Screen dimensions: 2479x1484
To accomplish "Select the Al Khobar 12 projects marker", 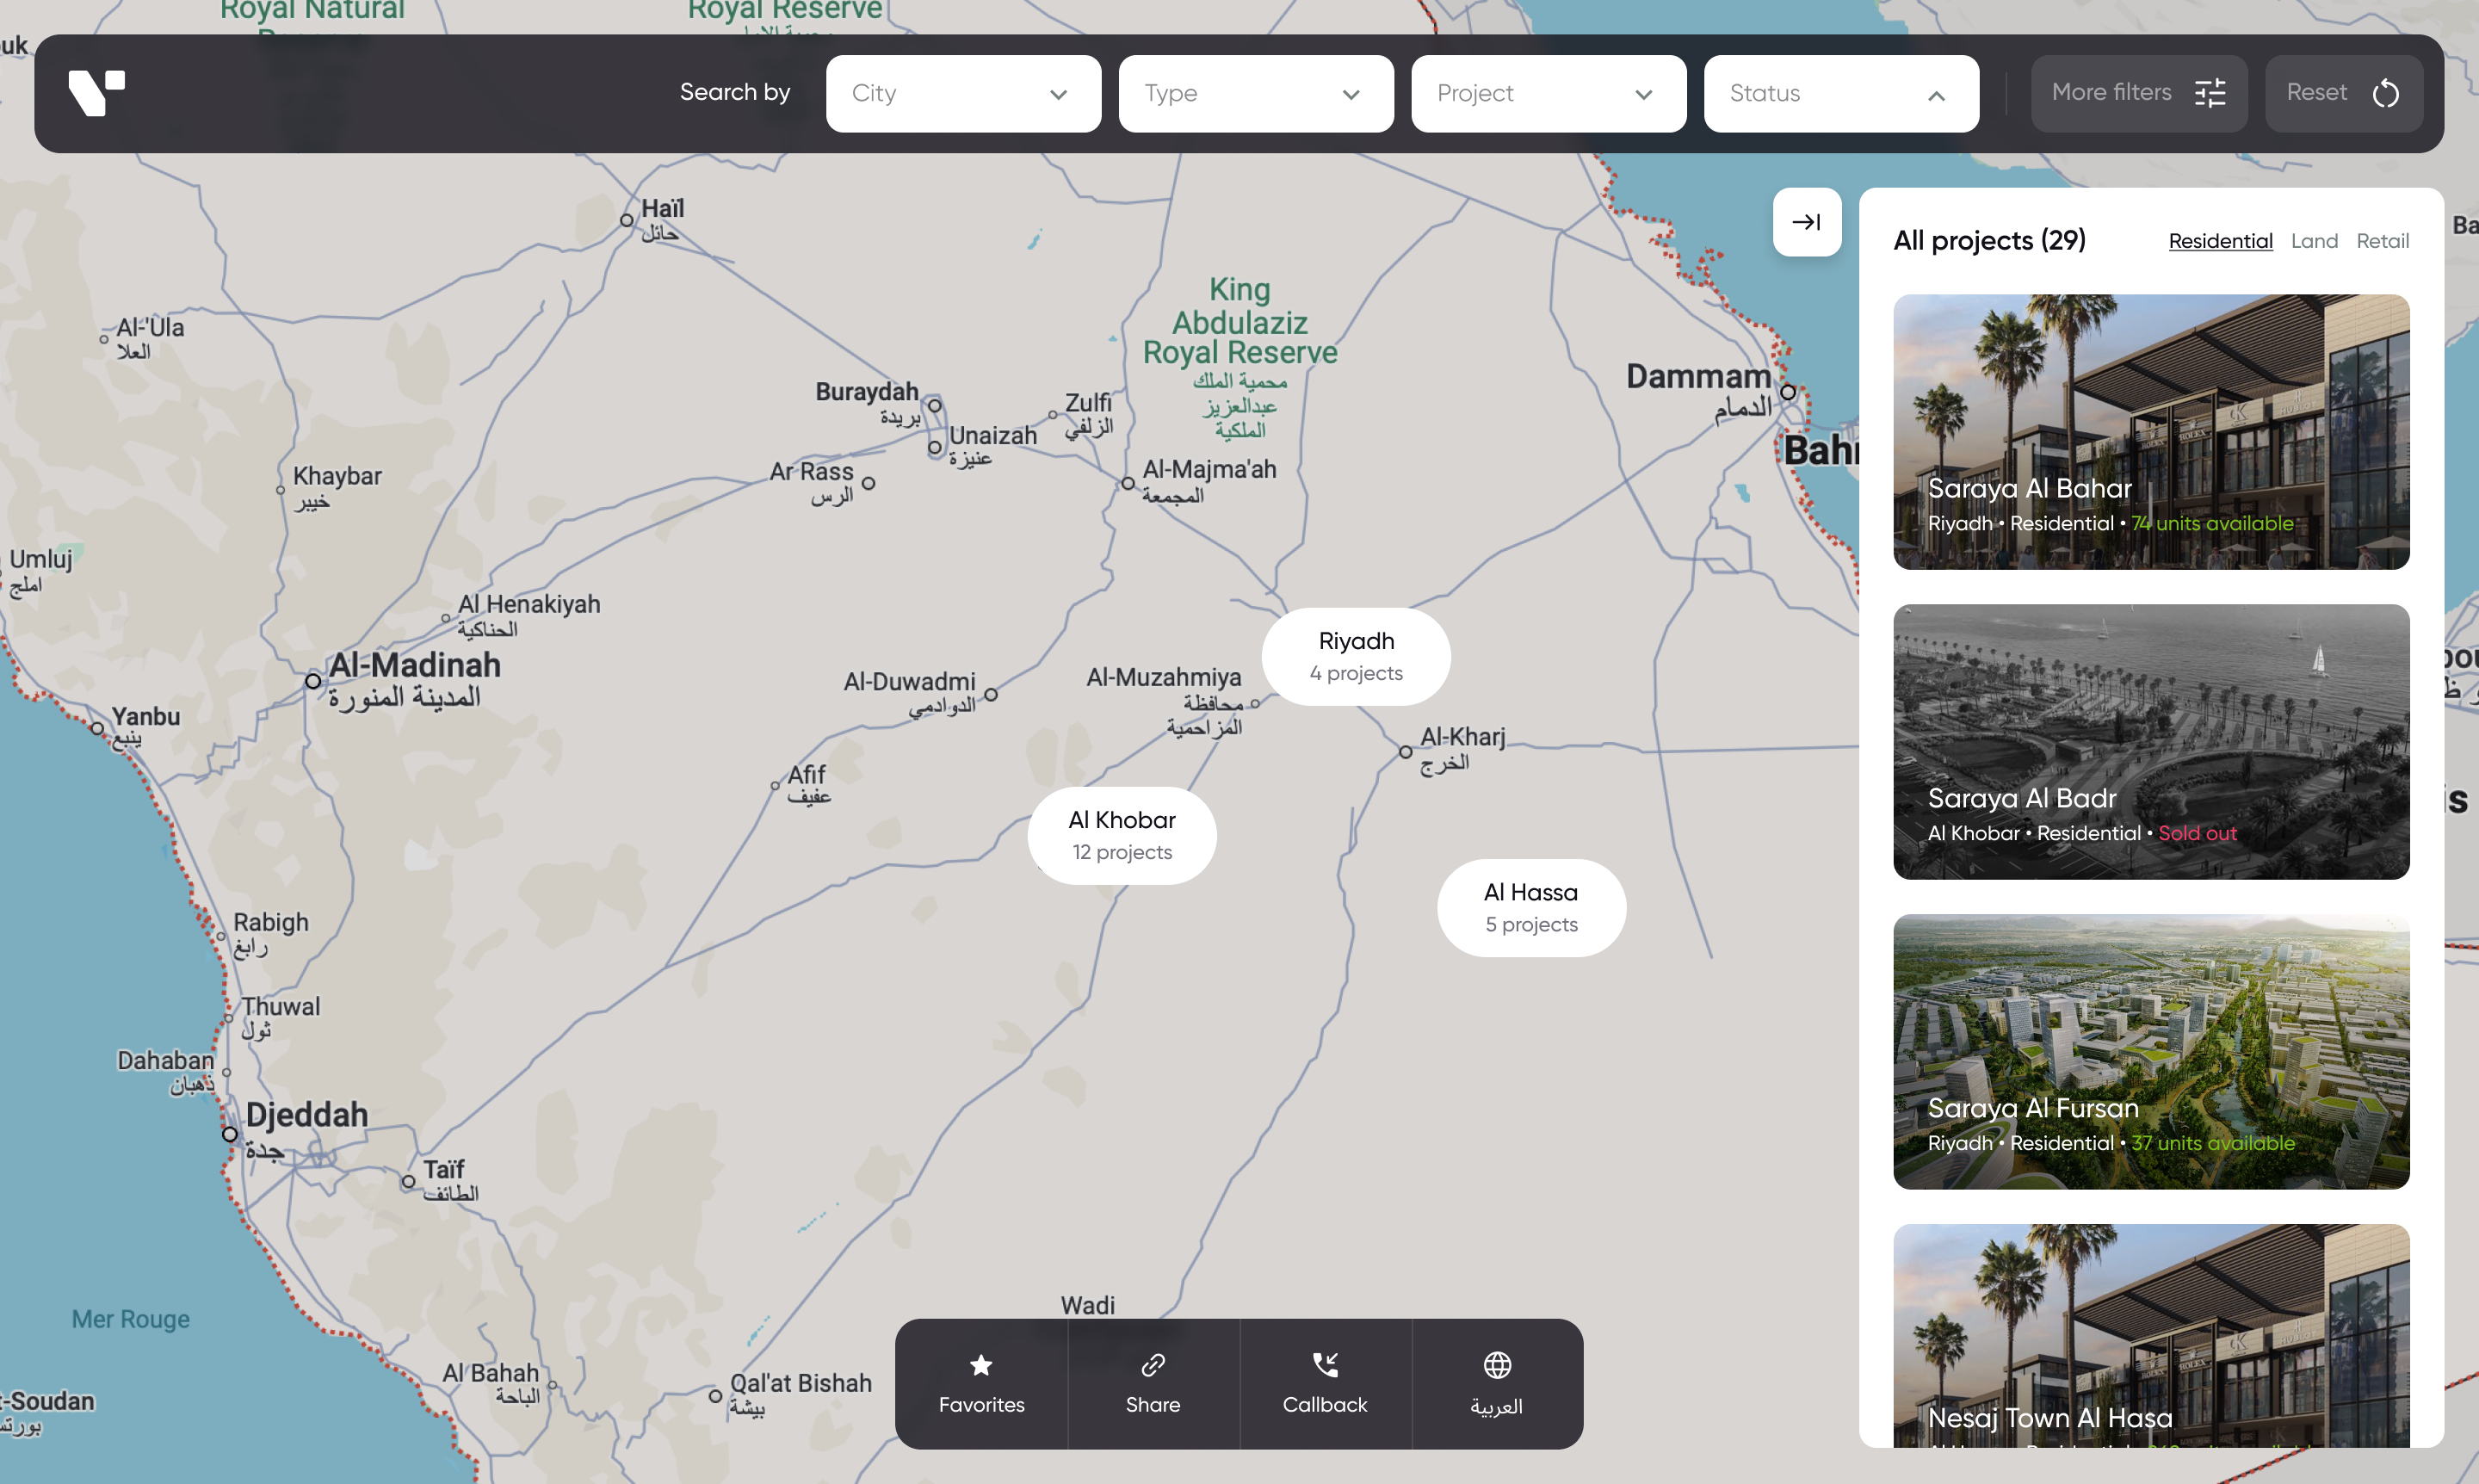I will tap(1121, 835).
